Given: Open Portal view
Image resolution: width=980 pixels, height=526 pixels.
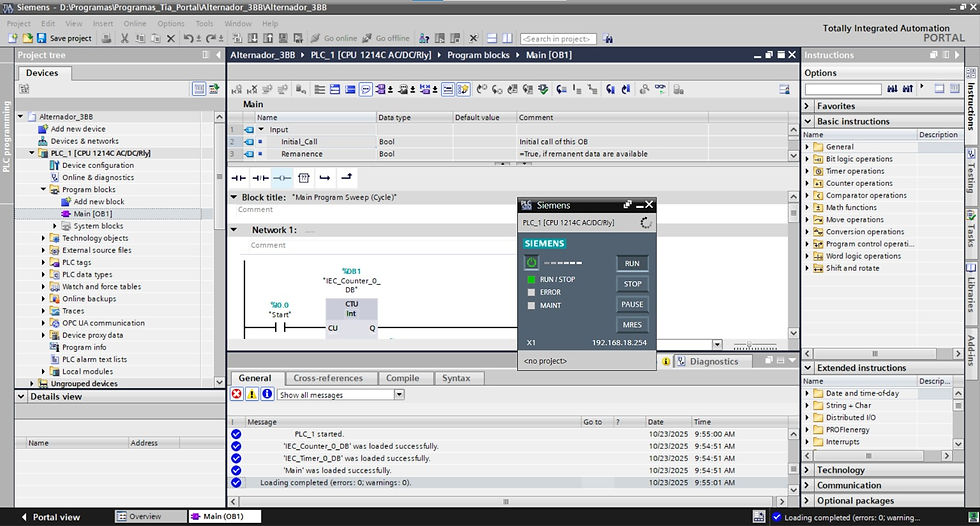Looking at the screenshot, I should [51, 517].
